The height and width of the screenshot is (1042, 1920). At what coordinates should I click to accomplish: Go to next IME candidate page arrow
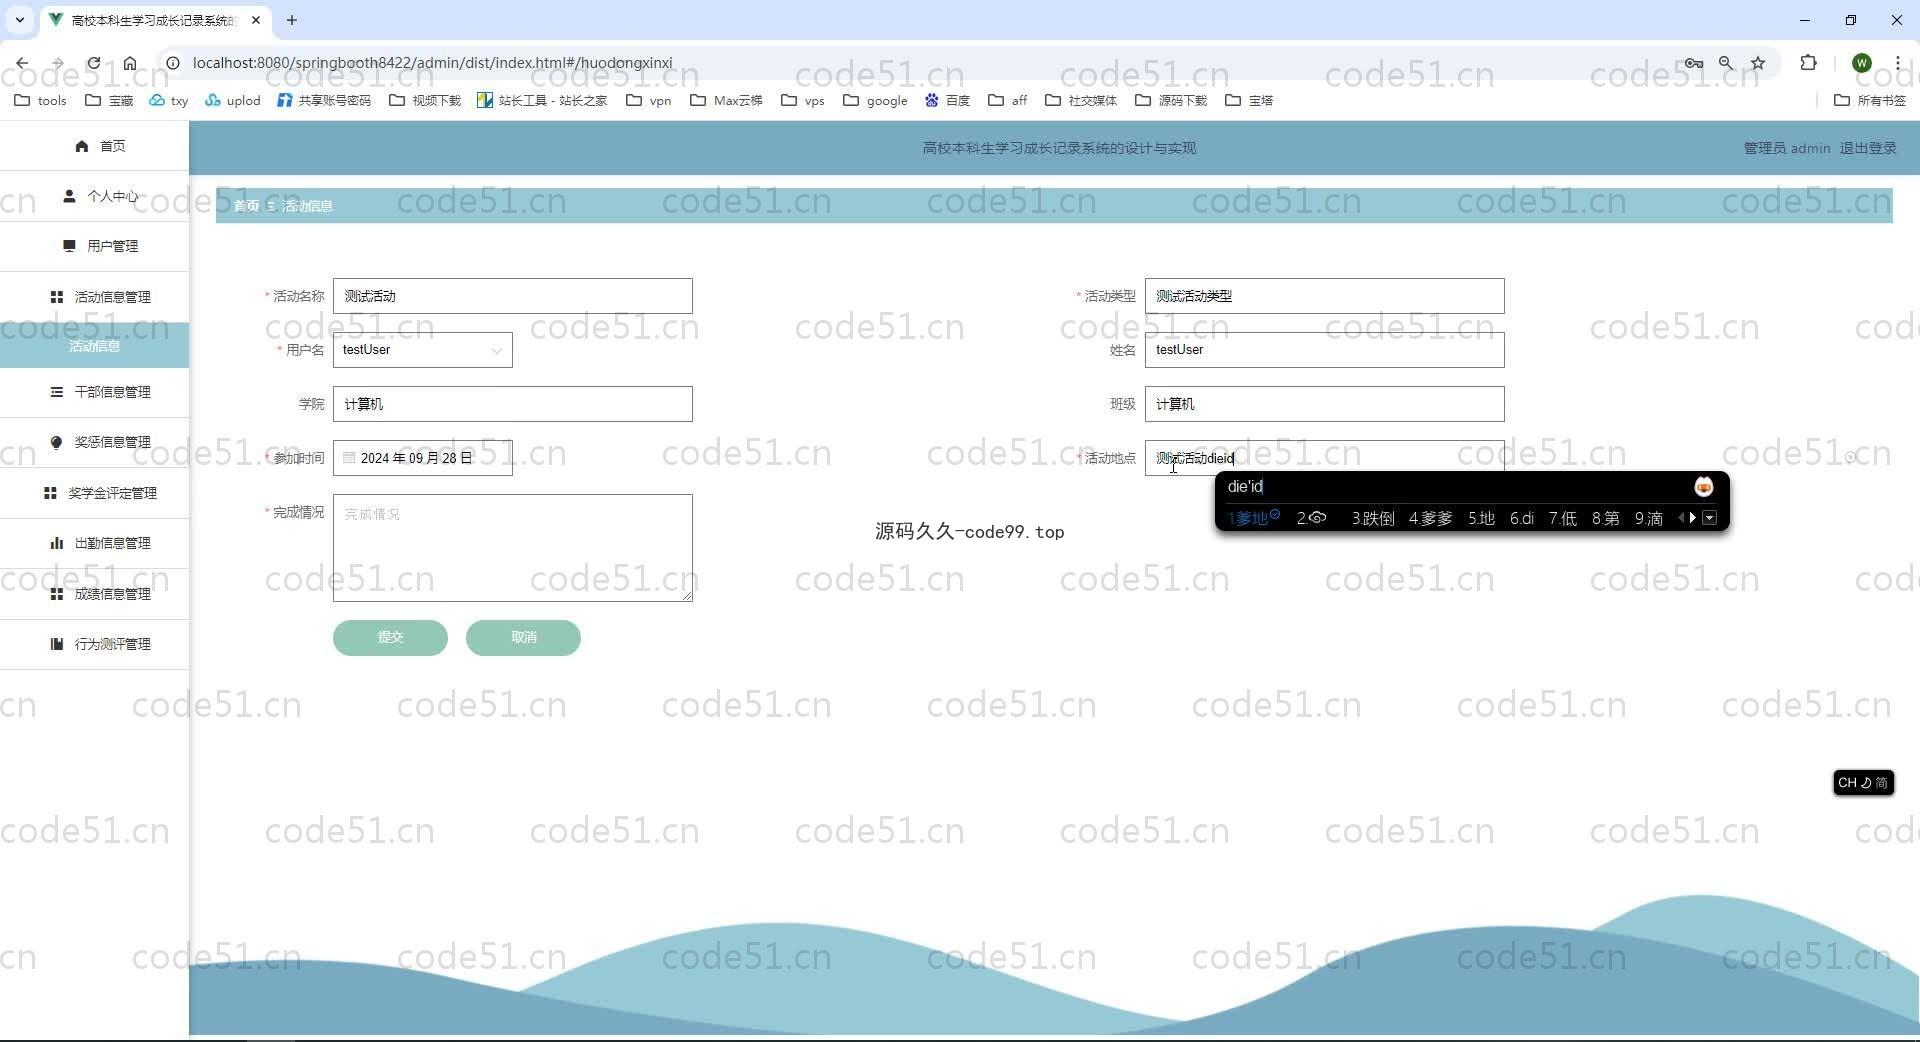click(x=1693, y=518)
